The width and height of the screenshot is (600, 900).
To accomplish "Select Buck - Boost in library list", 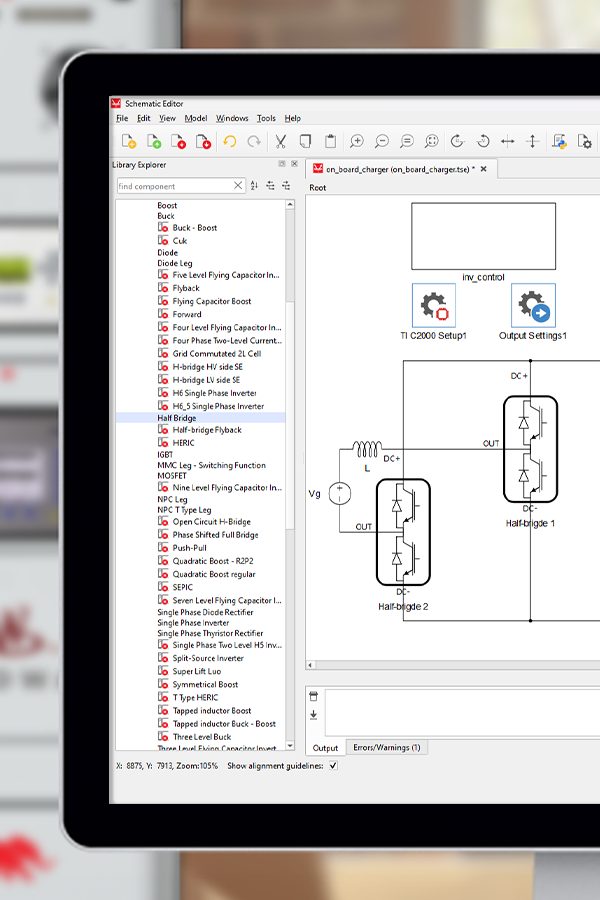I will [195, 228].
